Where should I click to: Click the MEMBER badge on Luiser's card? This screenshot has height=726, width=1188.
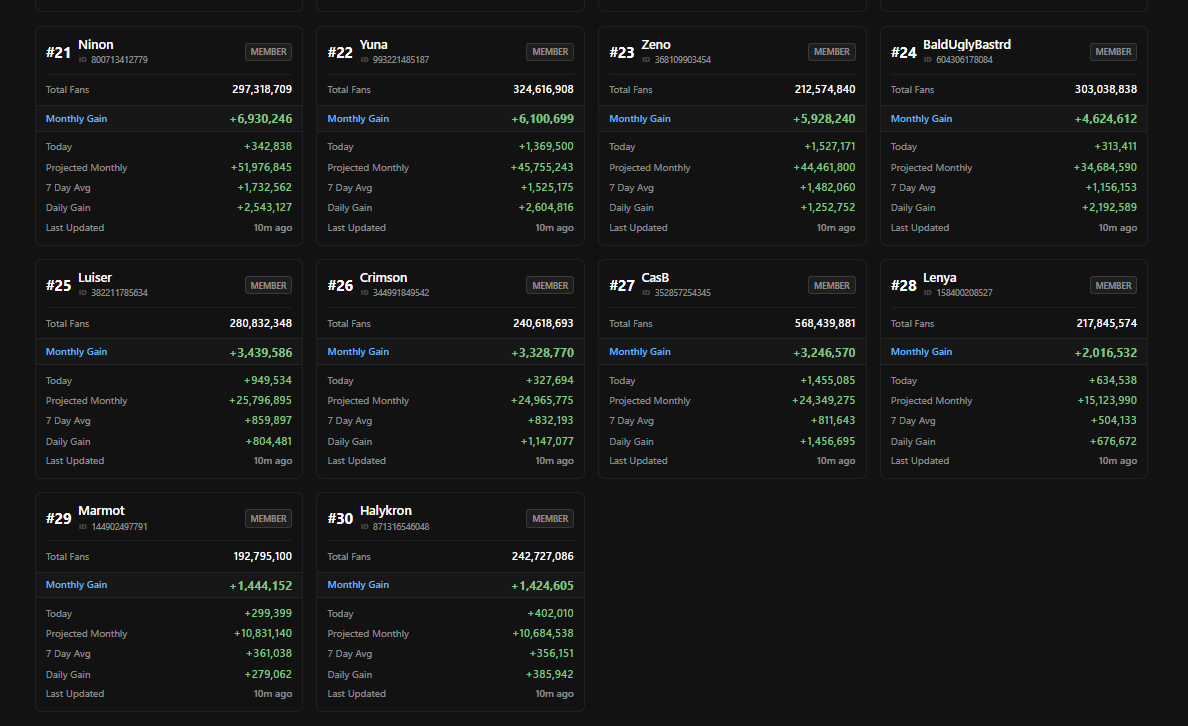tap(268, 285)
